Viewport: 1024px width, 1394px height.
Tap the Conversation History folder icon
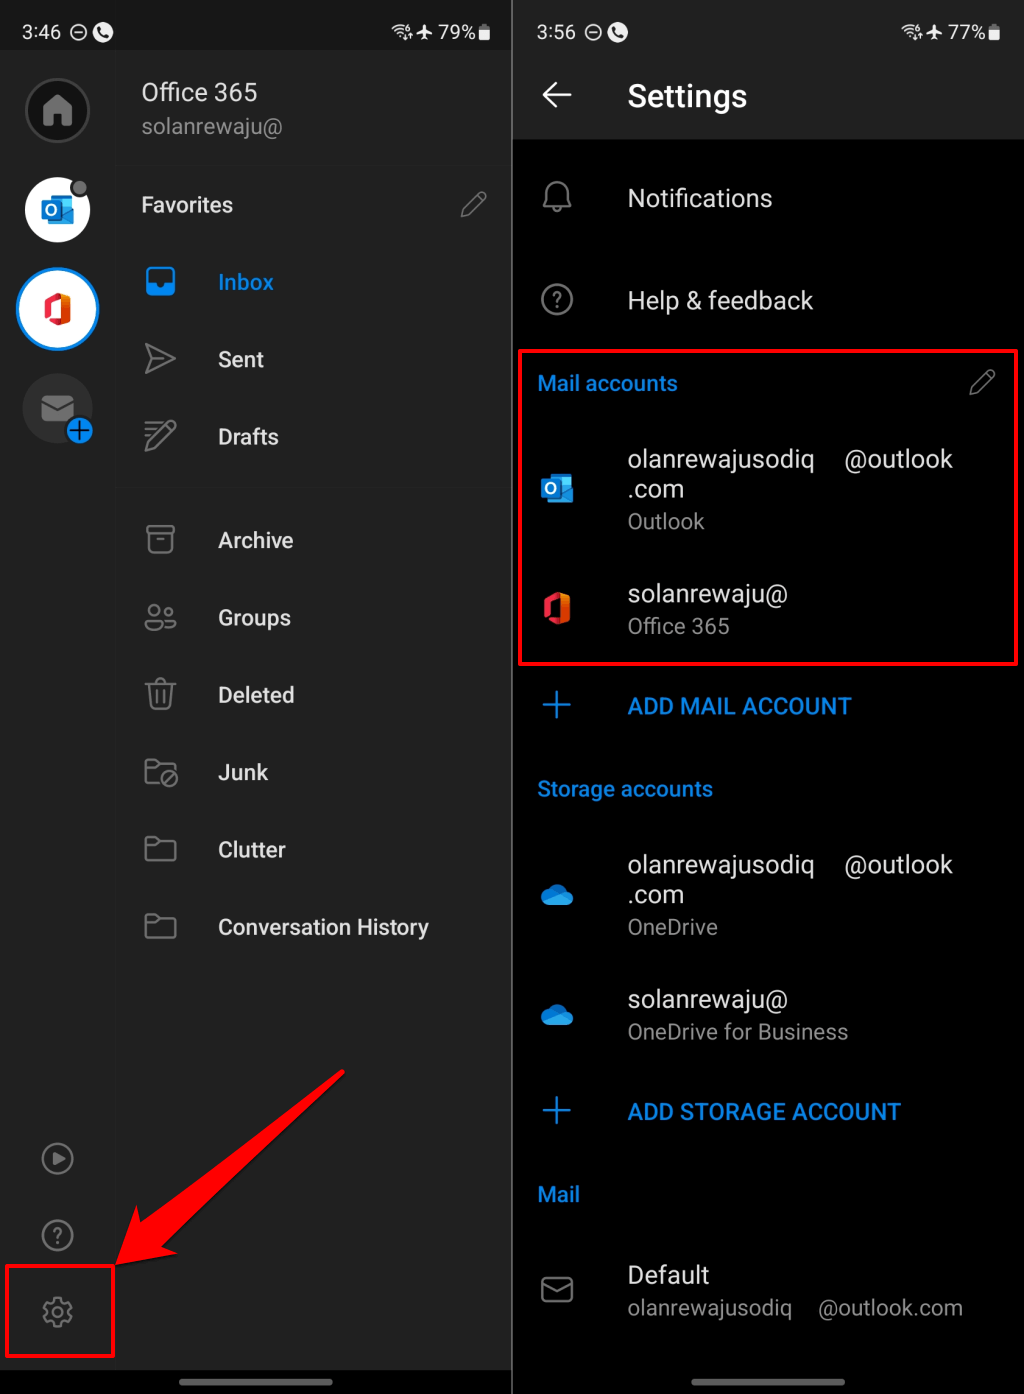160,926
